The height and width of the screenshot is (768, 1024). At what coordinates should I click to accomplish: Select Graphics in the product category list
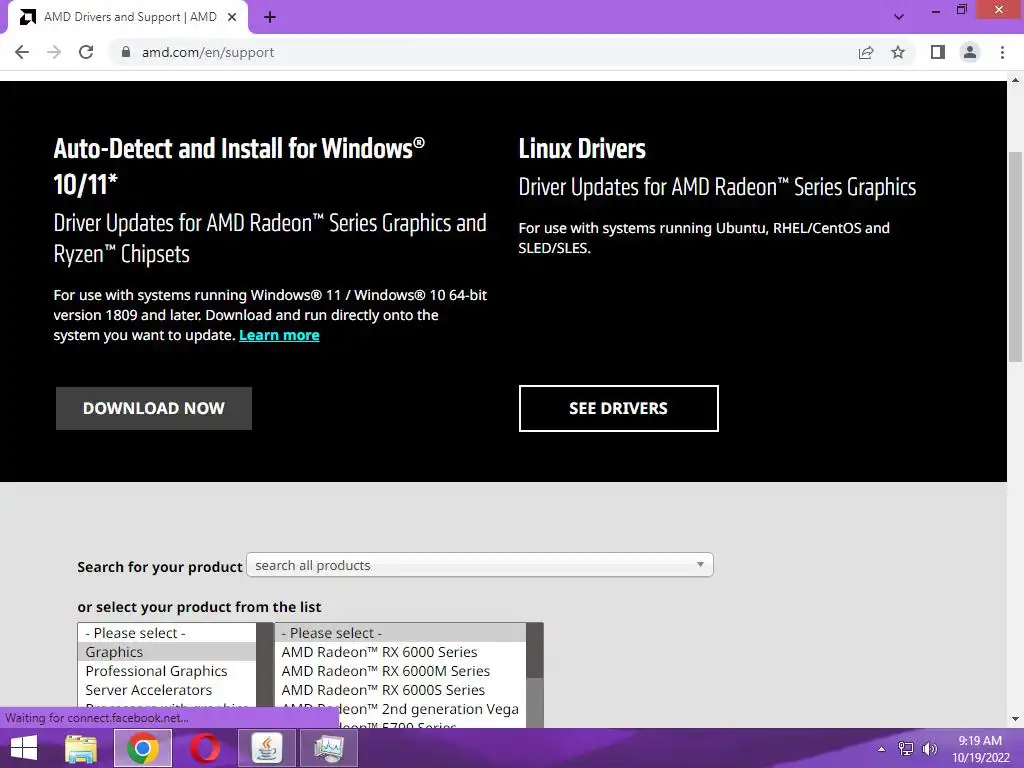coord(167,652)
